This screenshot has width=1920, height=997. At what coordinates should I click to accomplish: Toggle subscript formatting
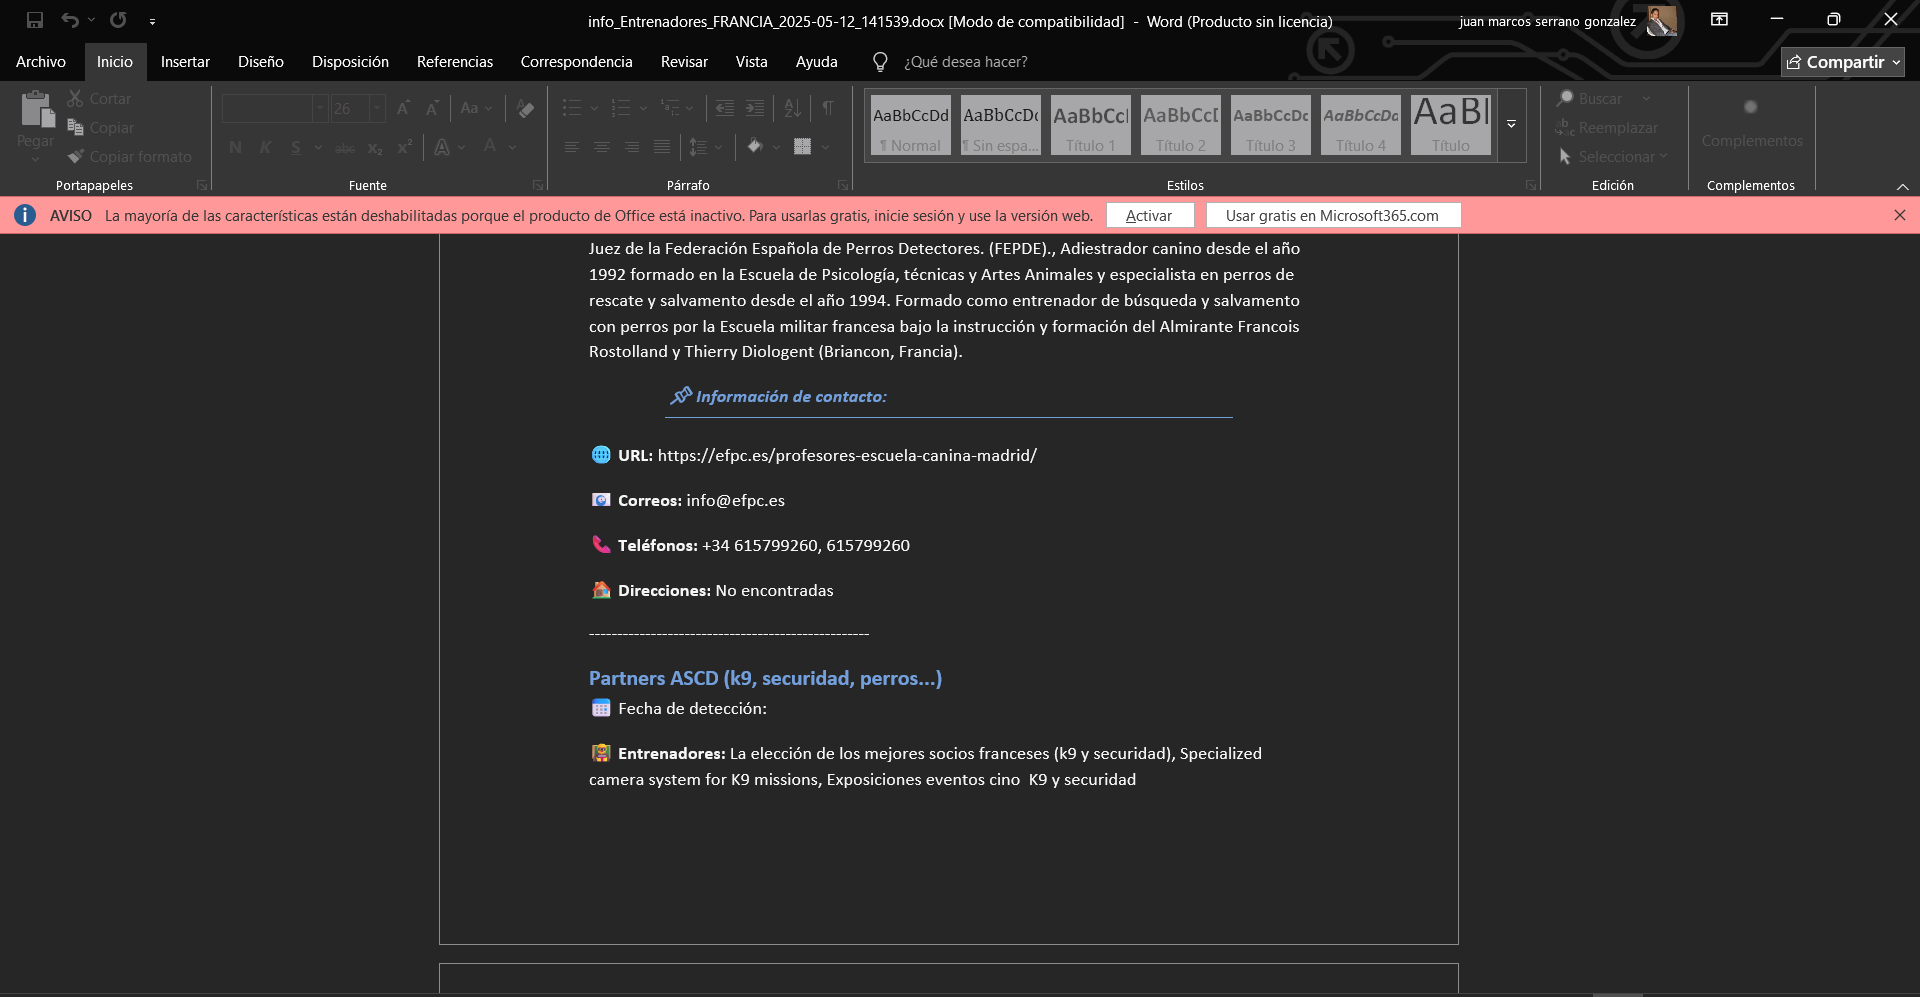(x=375, y=148)
